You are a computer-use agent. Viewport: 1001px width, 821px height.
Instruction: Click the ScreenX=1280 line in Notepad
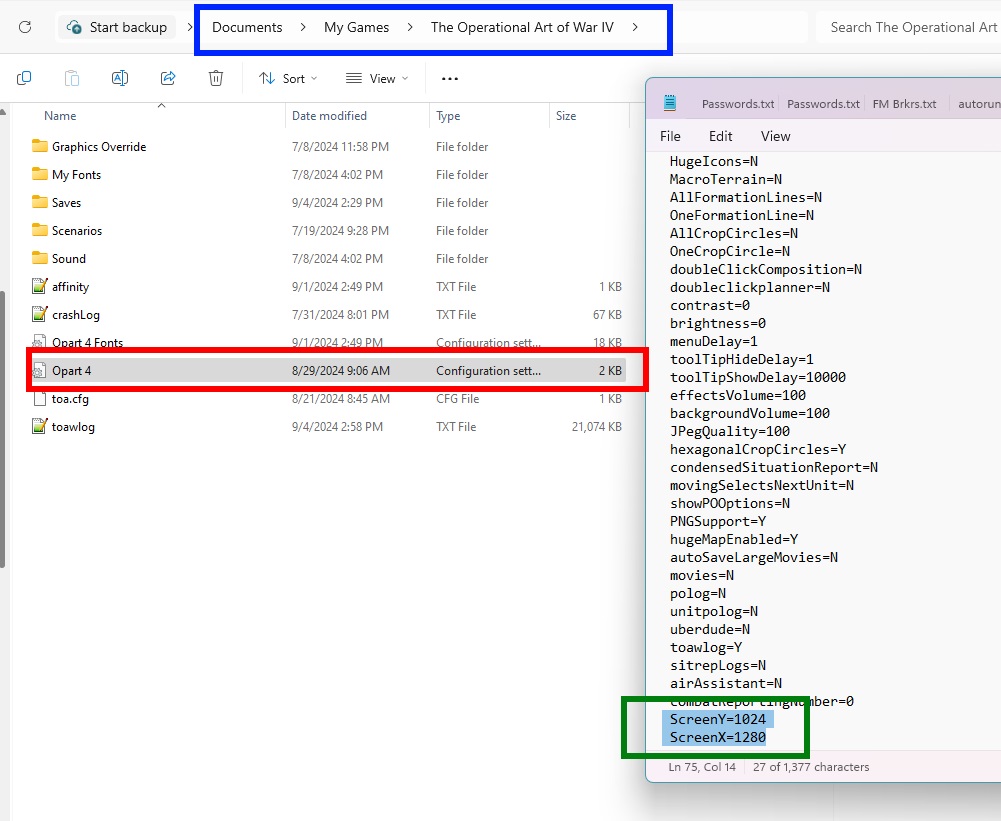718,737
